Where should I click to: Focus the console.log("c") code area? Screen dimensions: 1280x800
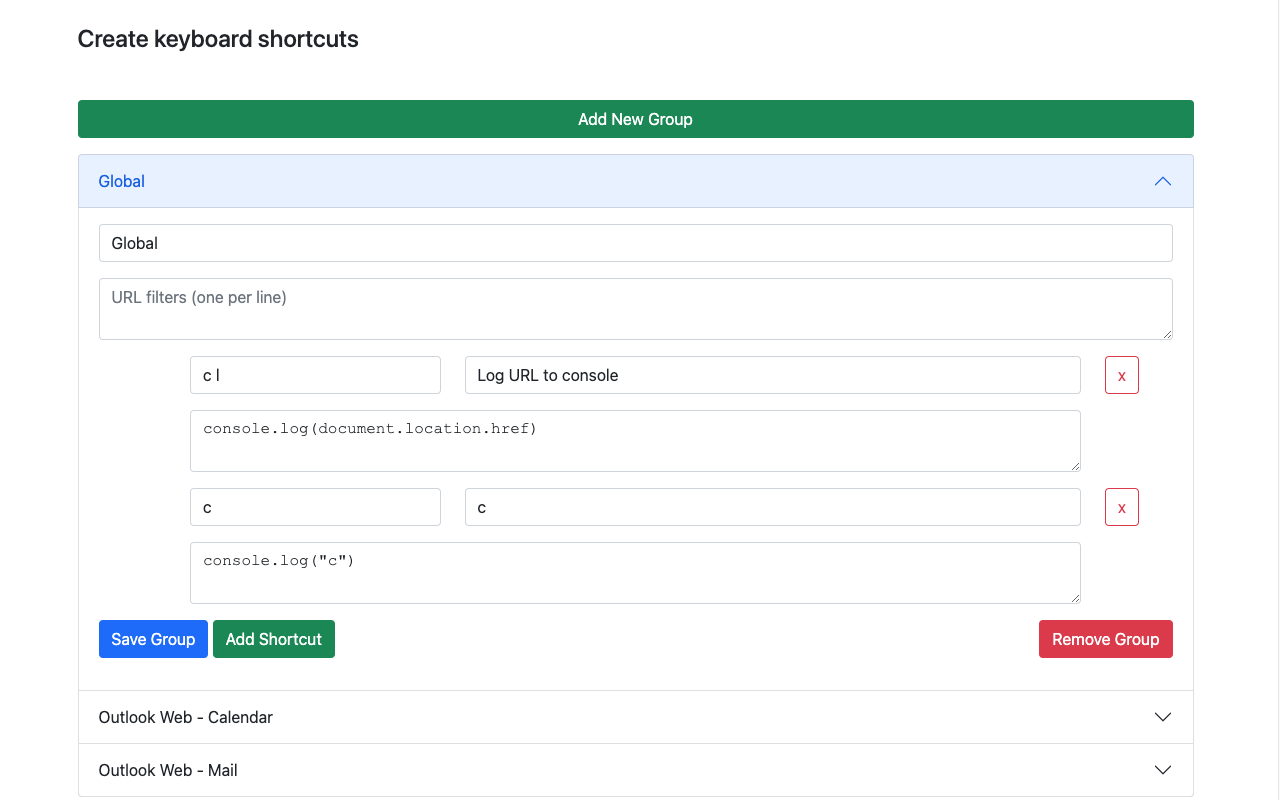tap(635, 572)
